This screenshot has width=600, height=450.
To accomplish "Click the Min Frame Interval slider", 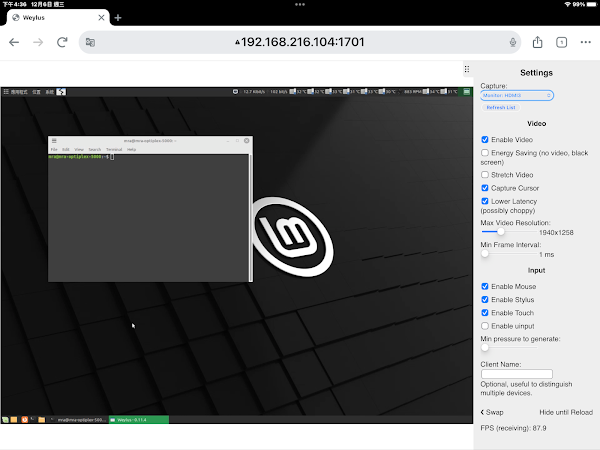I will [509, 254].
